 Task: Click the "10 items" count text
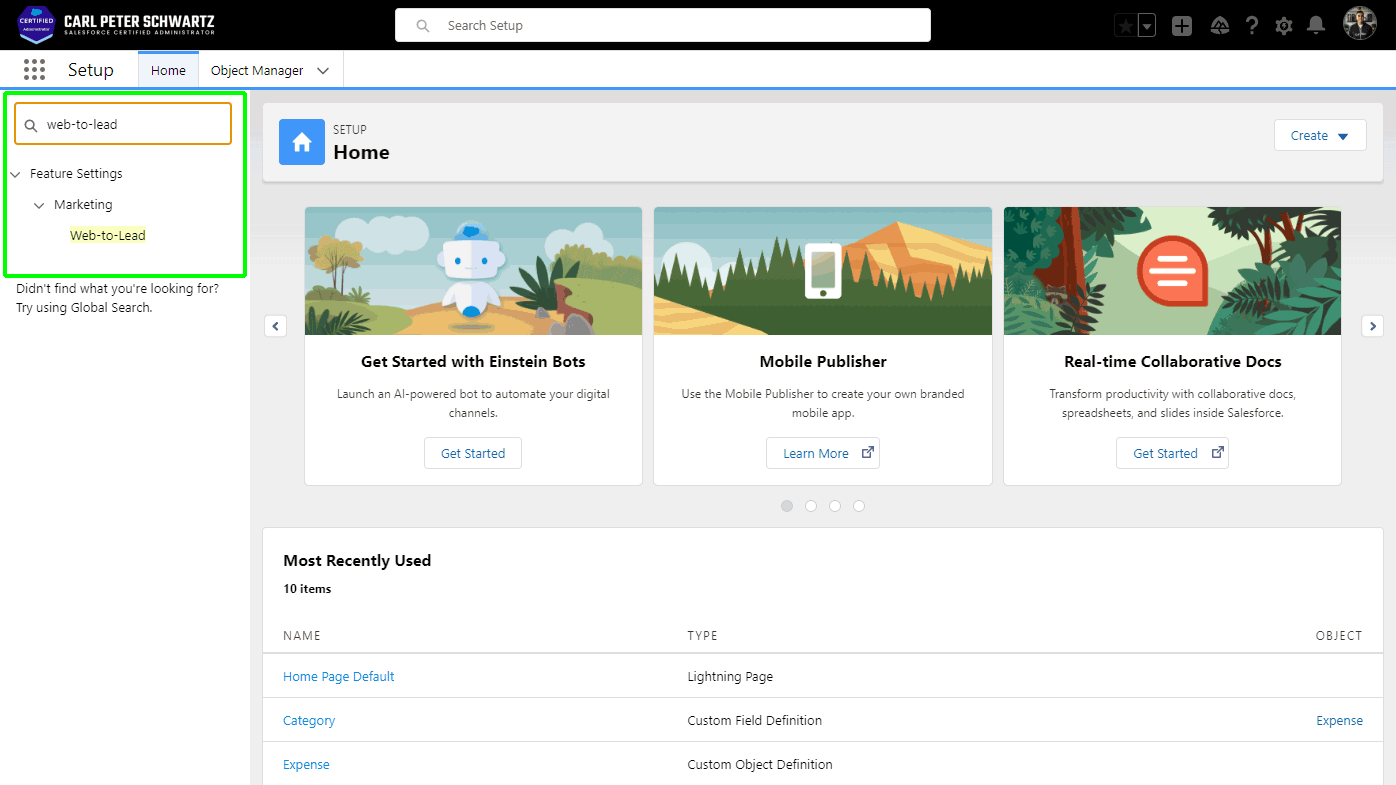point(307,589)
